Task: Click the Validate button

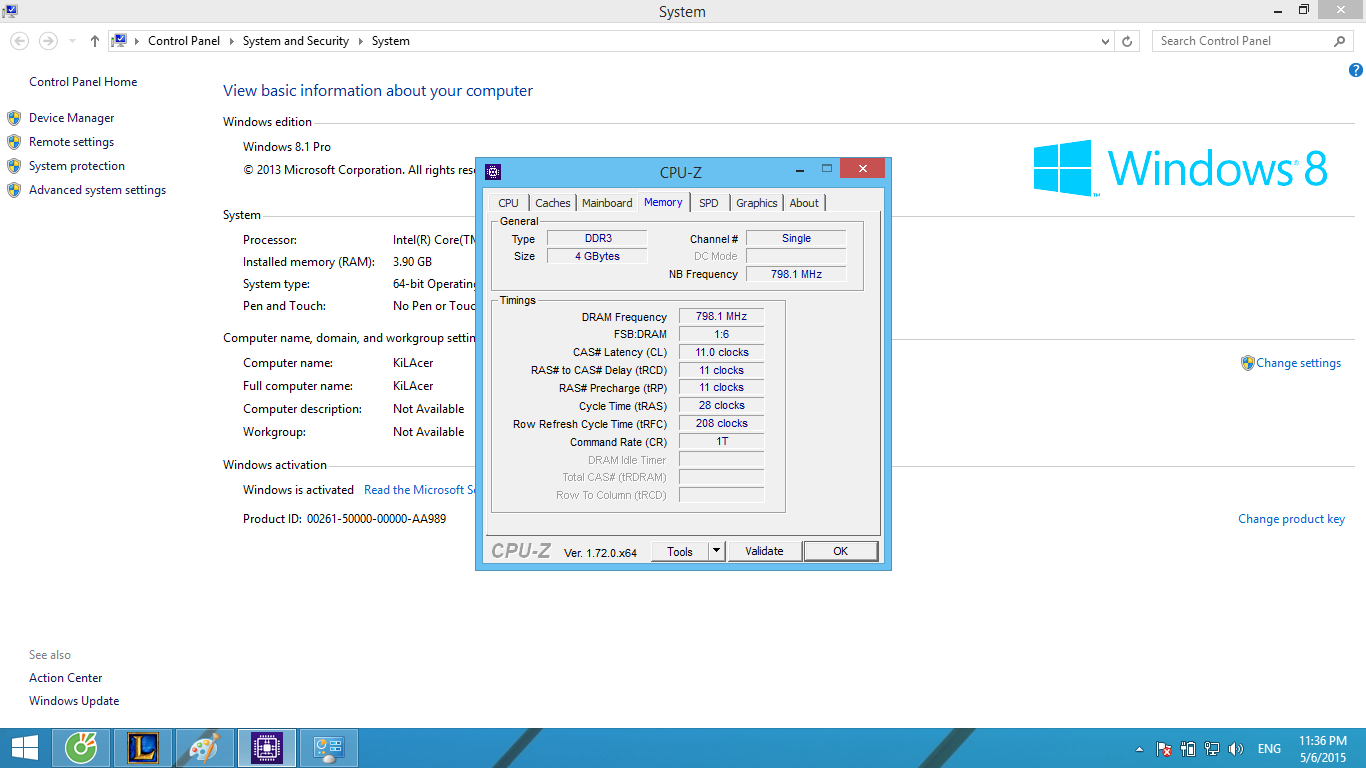Action: tap(764, 551)
